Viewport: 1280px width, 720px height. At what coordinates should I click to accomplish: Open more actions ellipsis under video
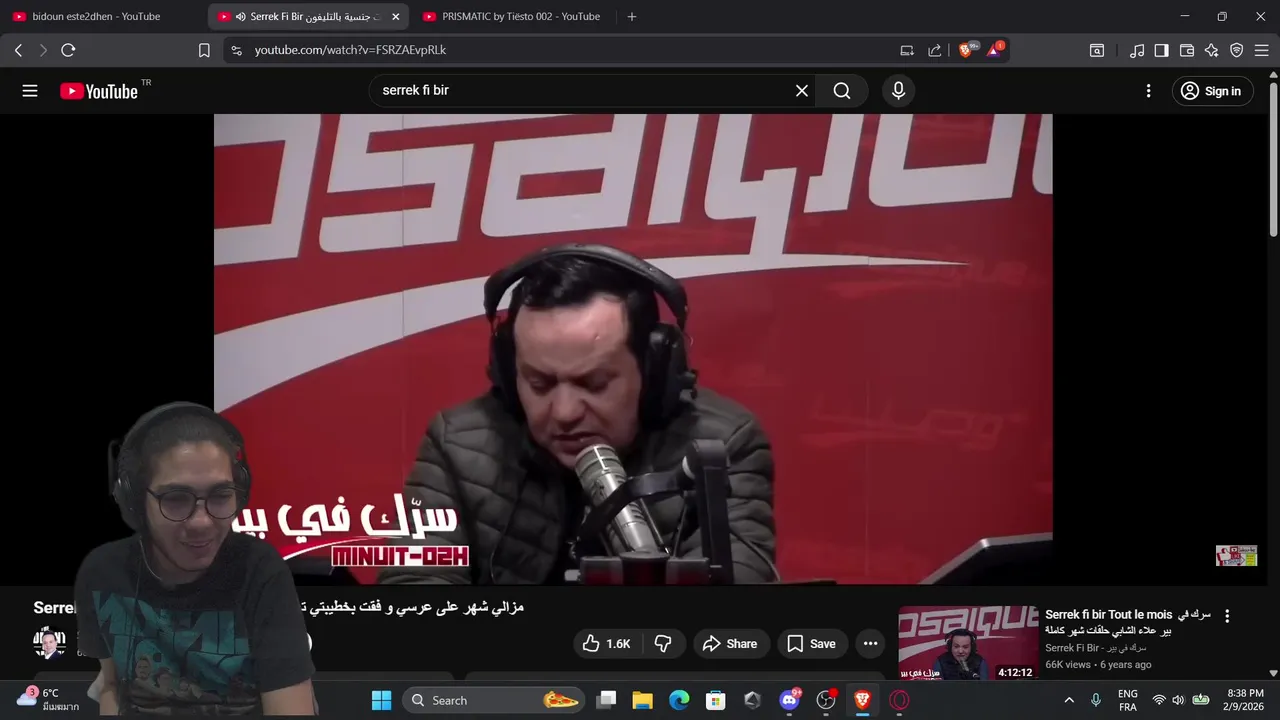870,644
